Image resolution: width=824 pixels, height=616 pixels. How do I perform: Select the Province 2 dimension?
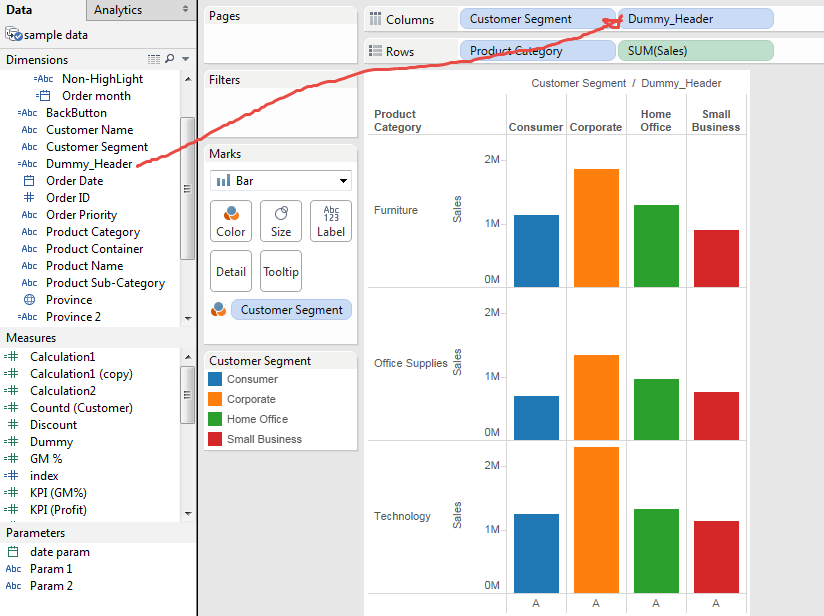tap(73, 317)
